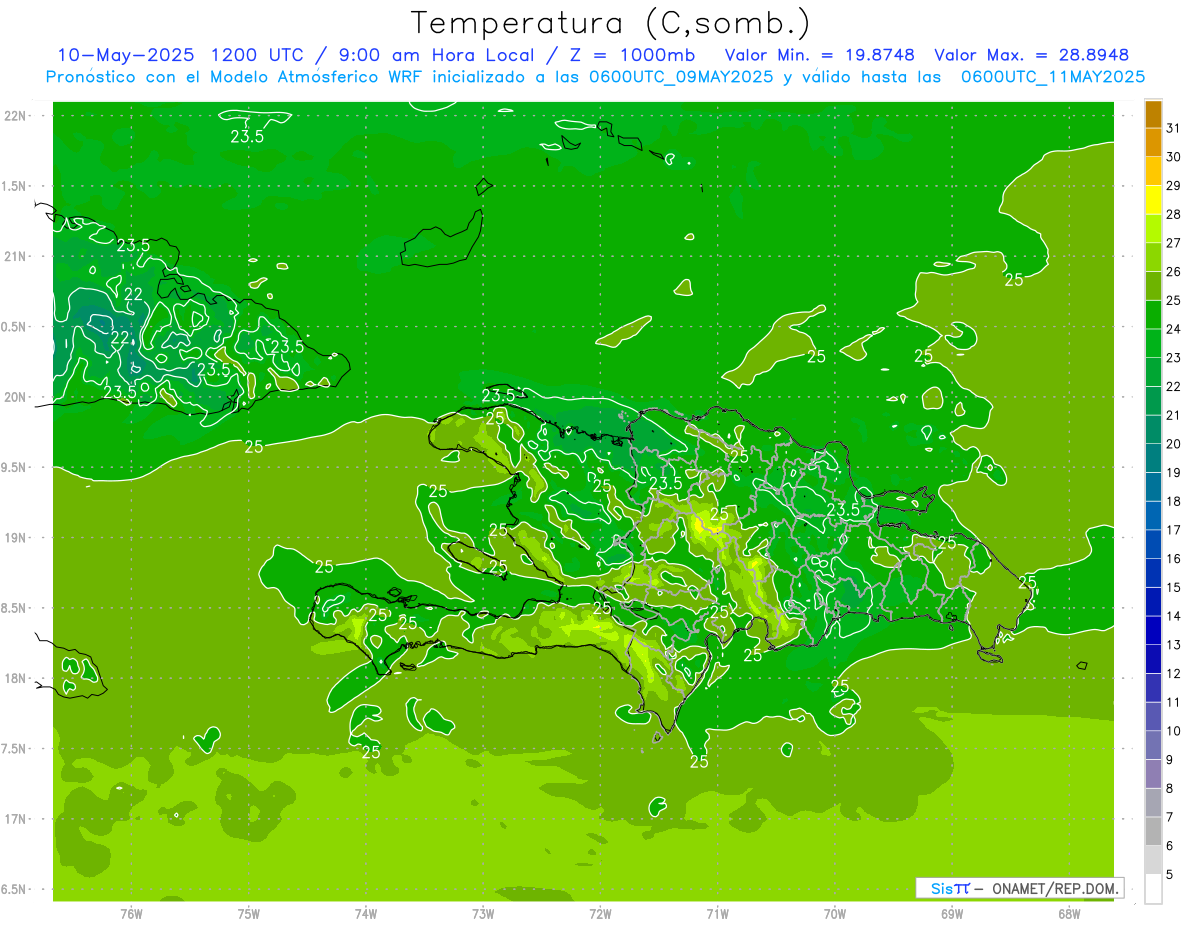Pick the legend swatch between 19 and 20

(1153, 459)
